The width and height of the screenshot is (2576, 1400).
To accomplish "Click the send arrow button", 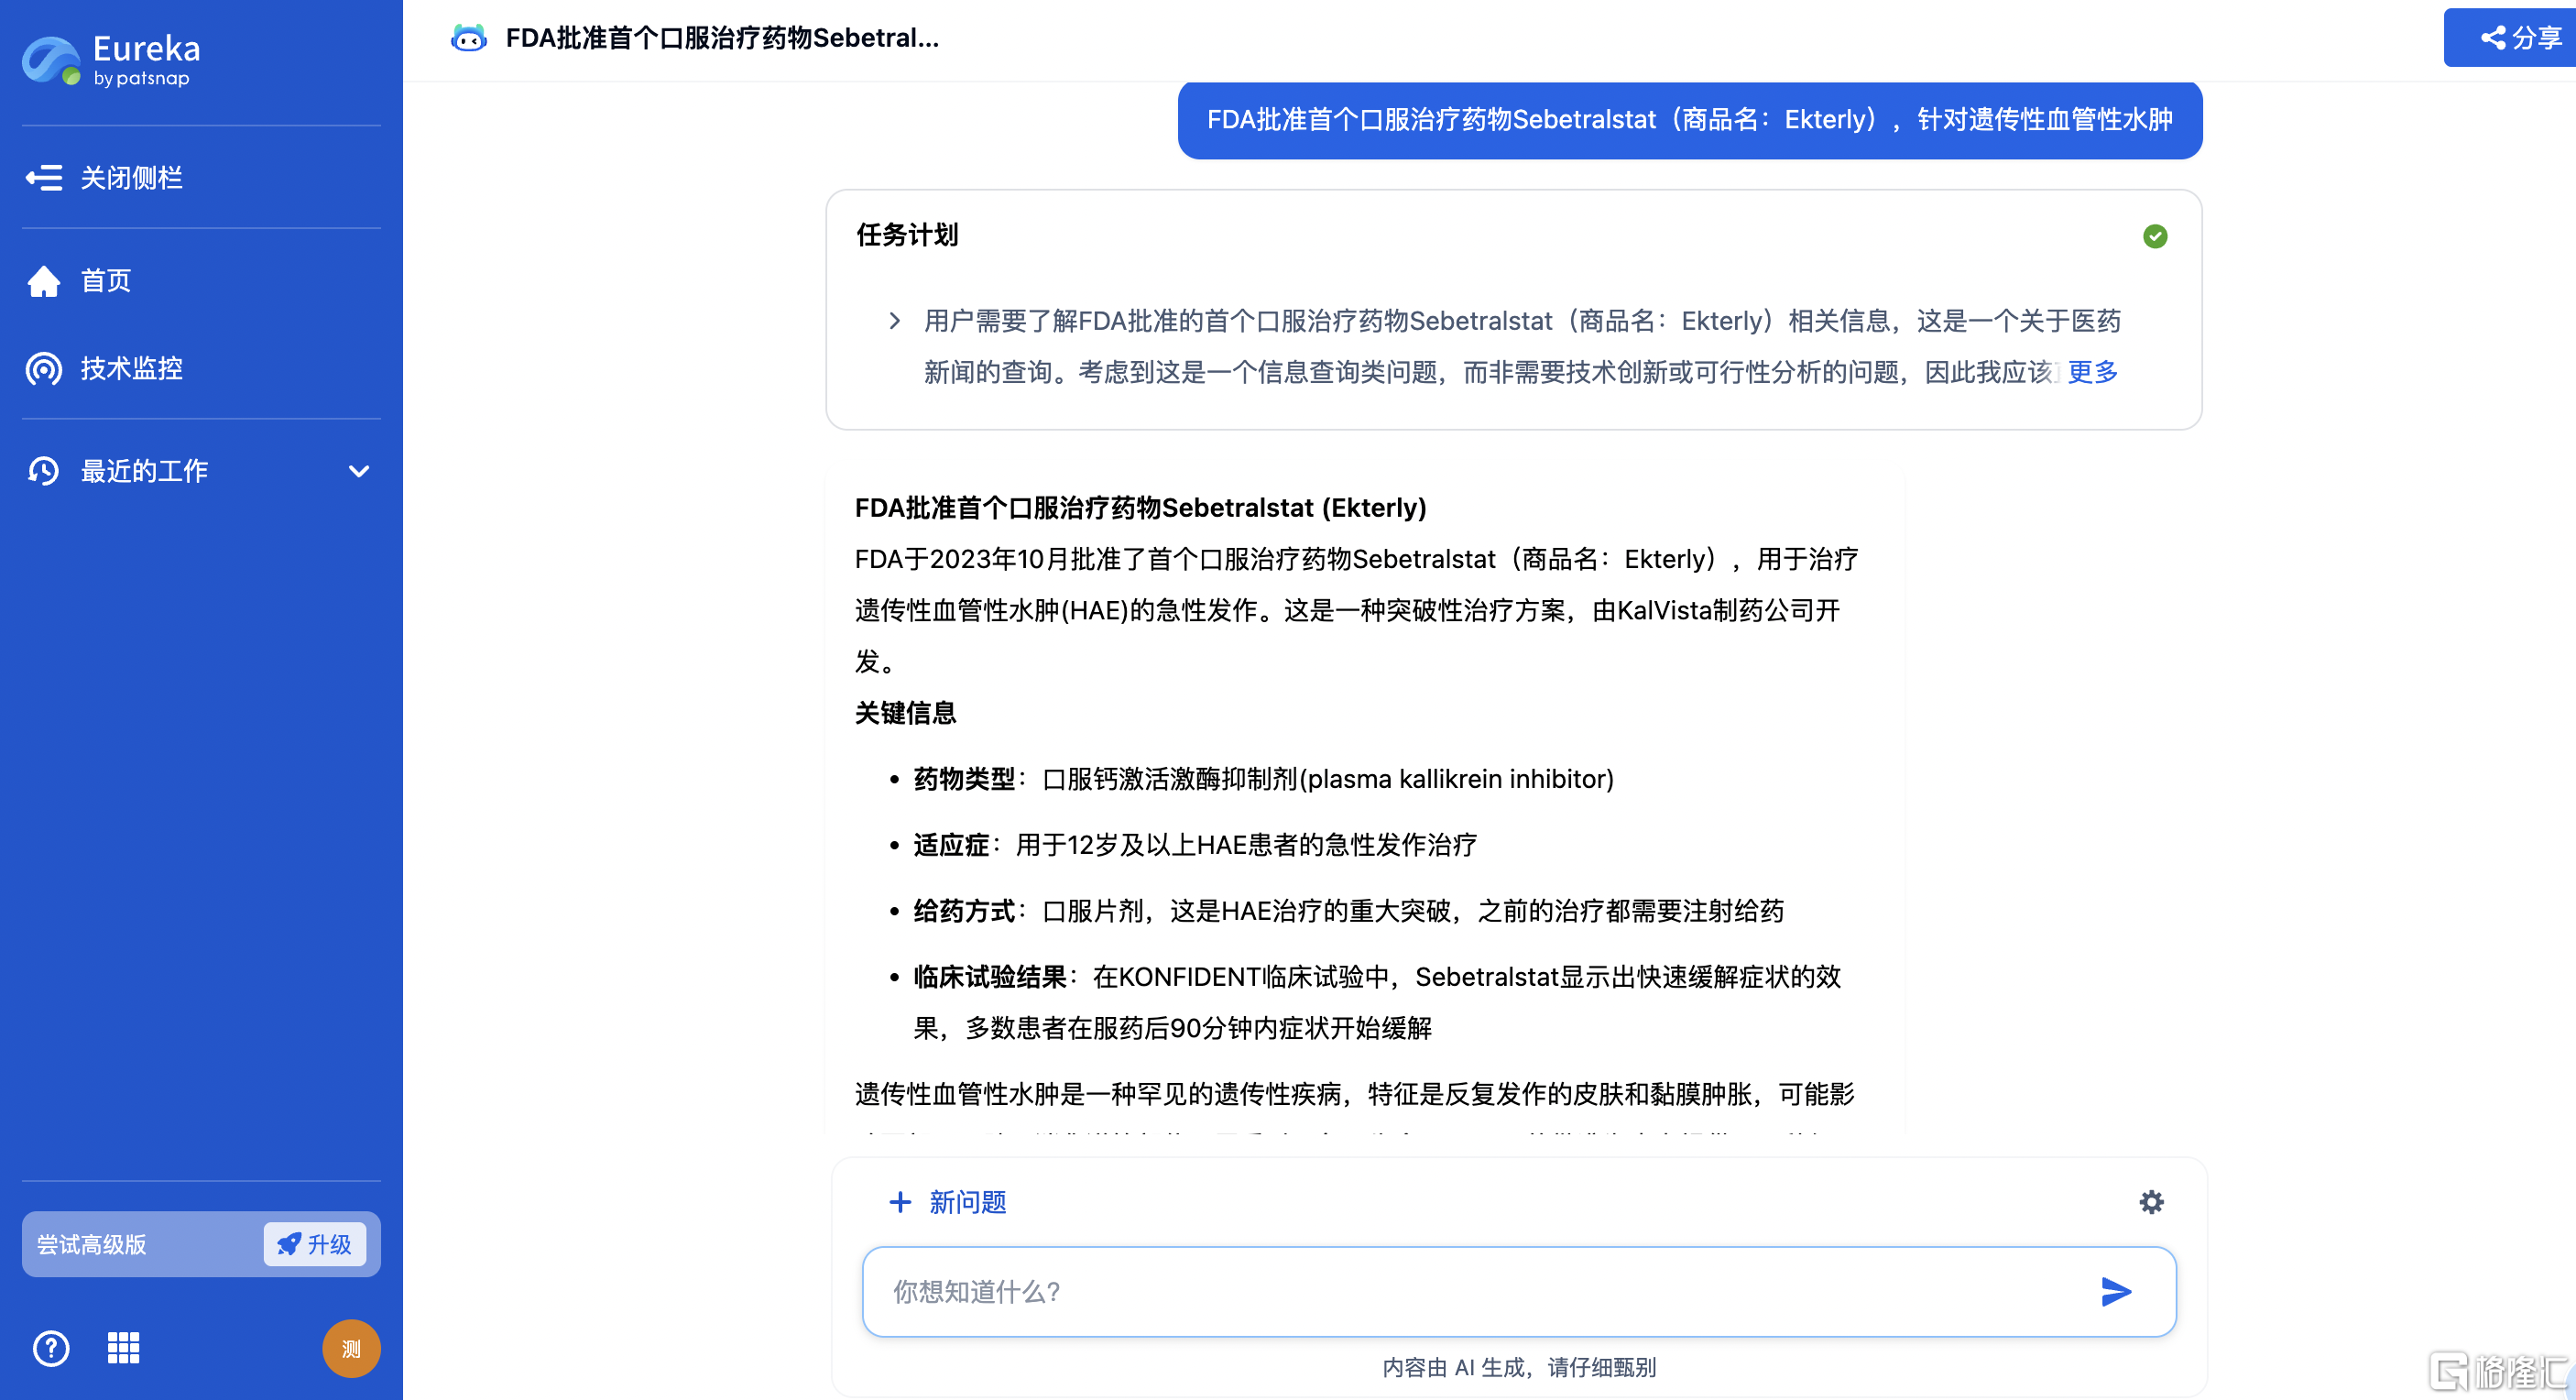I will coord(2116,1291).
